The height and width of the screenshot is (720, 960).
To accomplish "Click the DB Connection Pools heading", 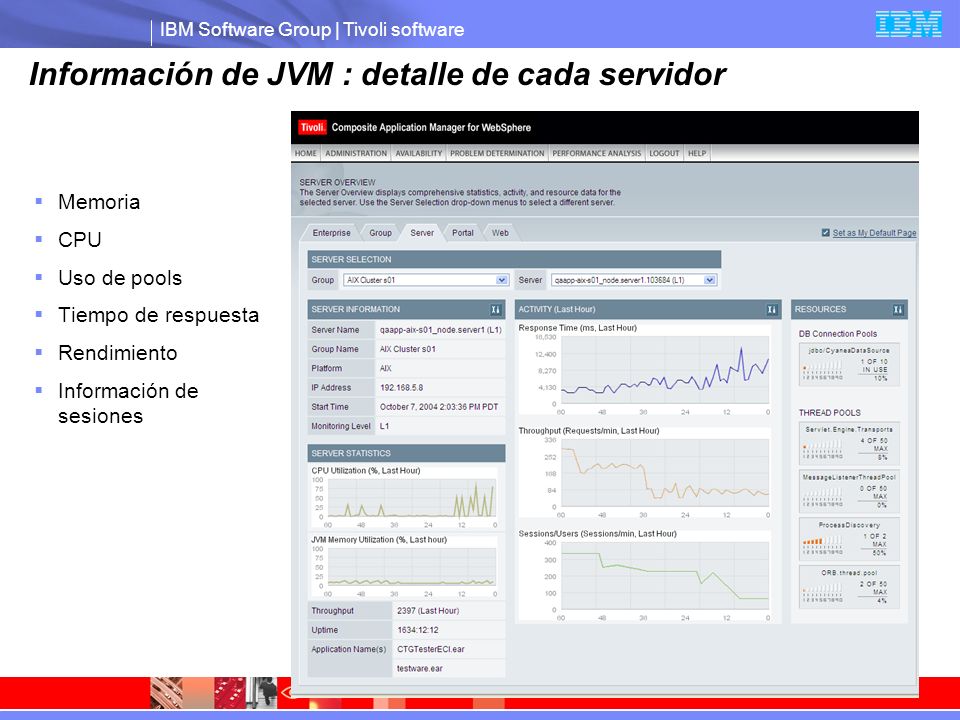I will [838, 334].
